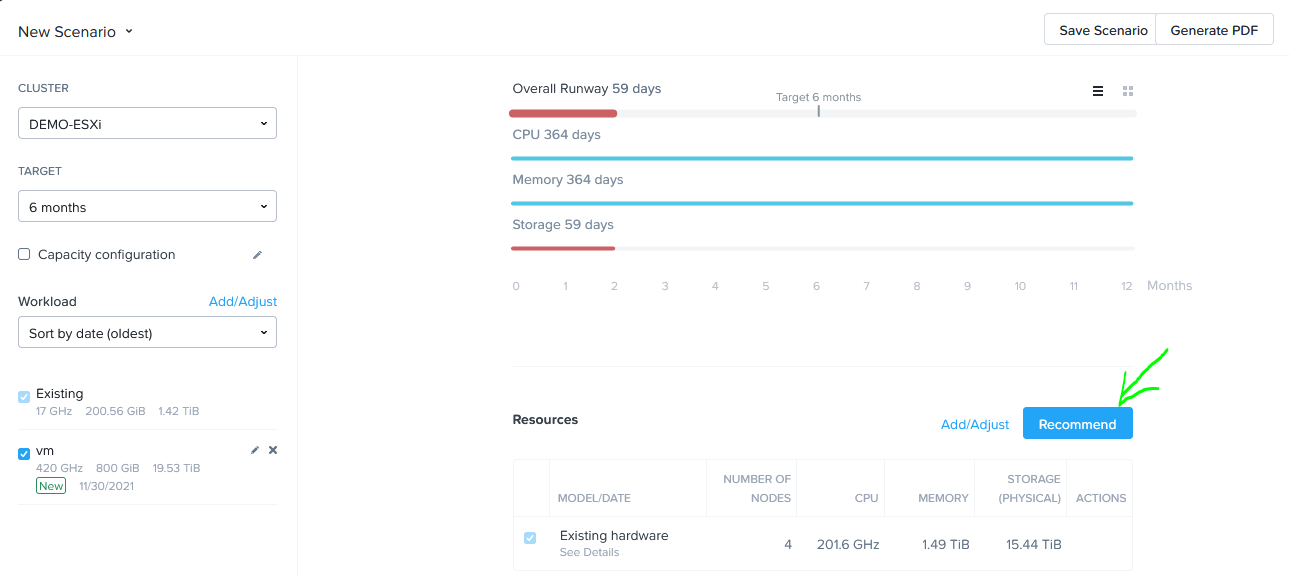This screenshot has width=1289, height=576.
Task: Click the 15.44 TiB storage value
Action: click(1034, 545)
